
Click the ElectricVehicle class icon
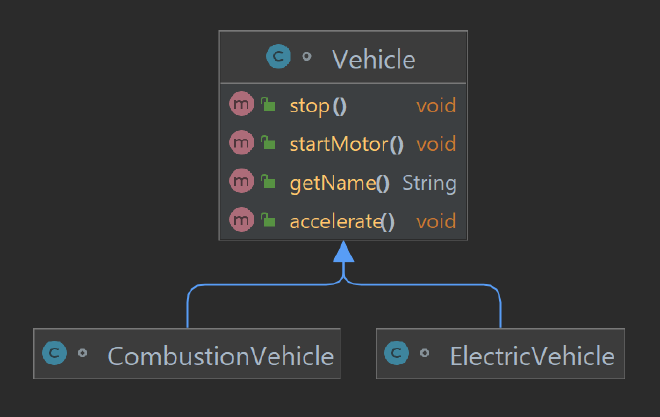[397, 353]
